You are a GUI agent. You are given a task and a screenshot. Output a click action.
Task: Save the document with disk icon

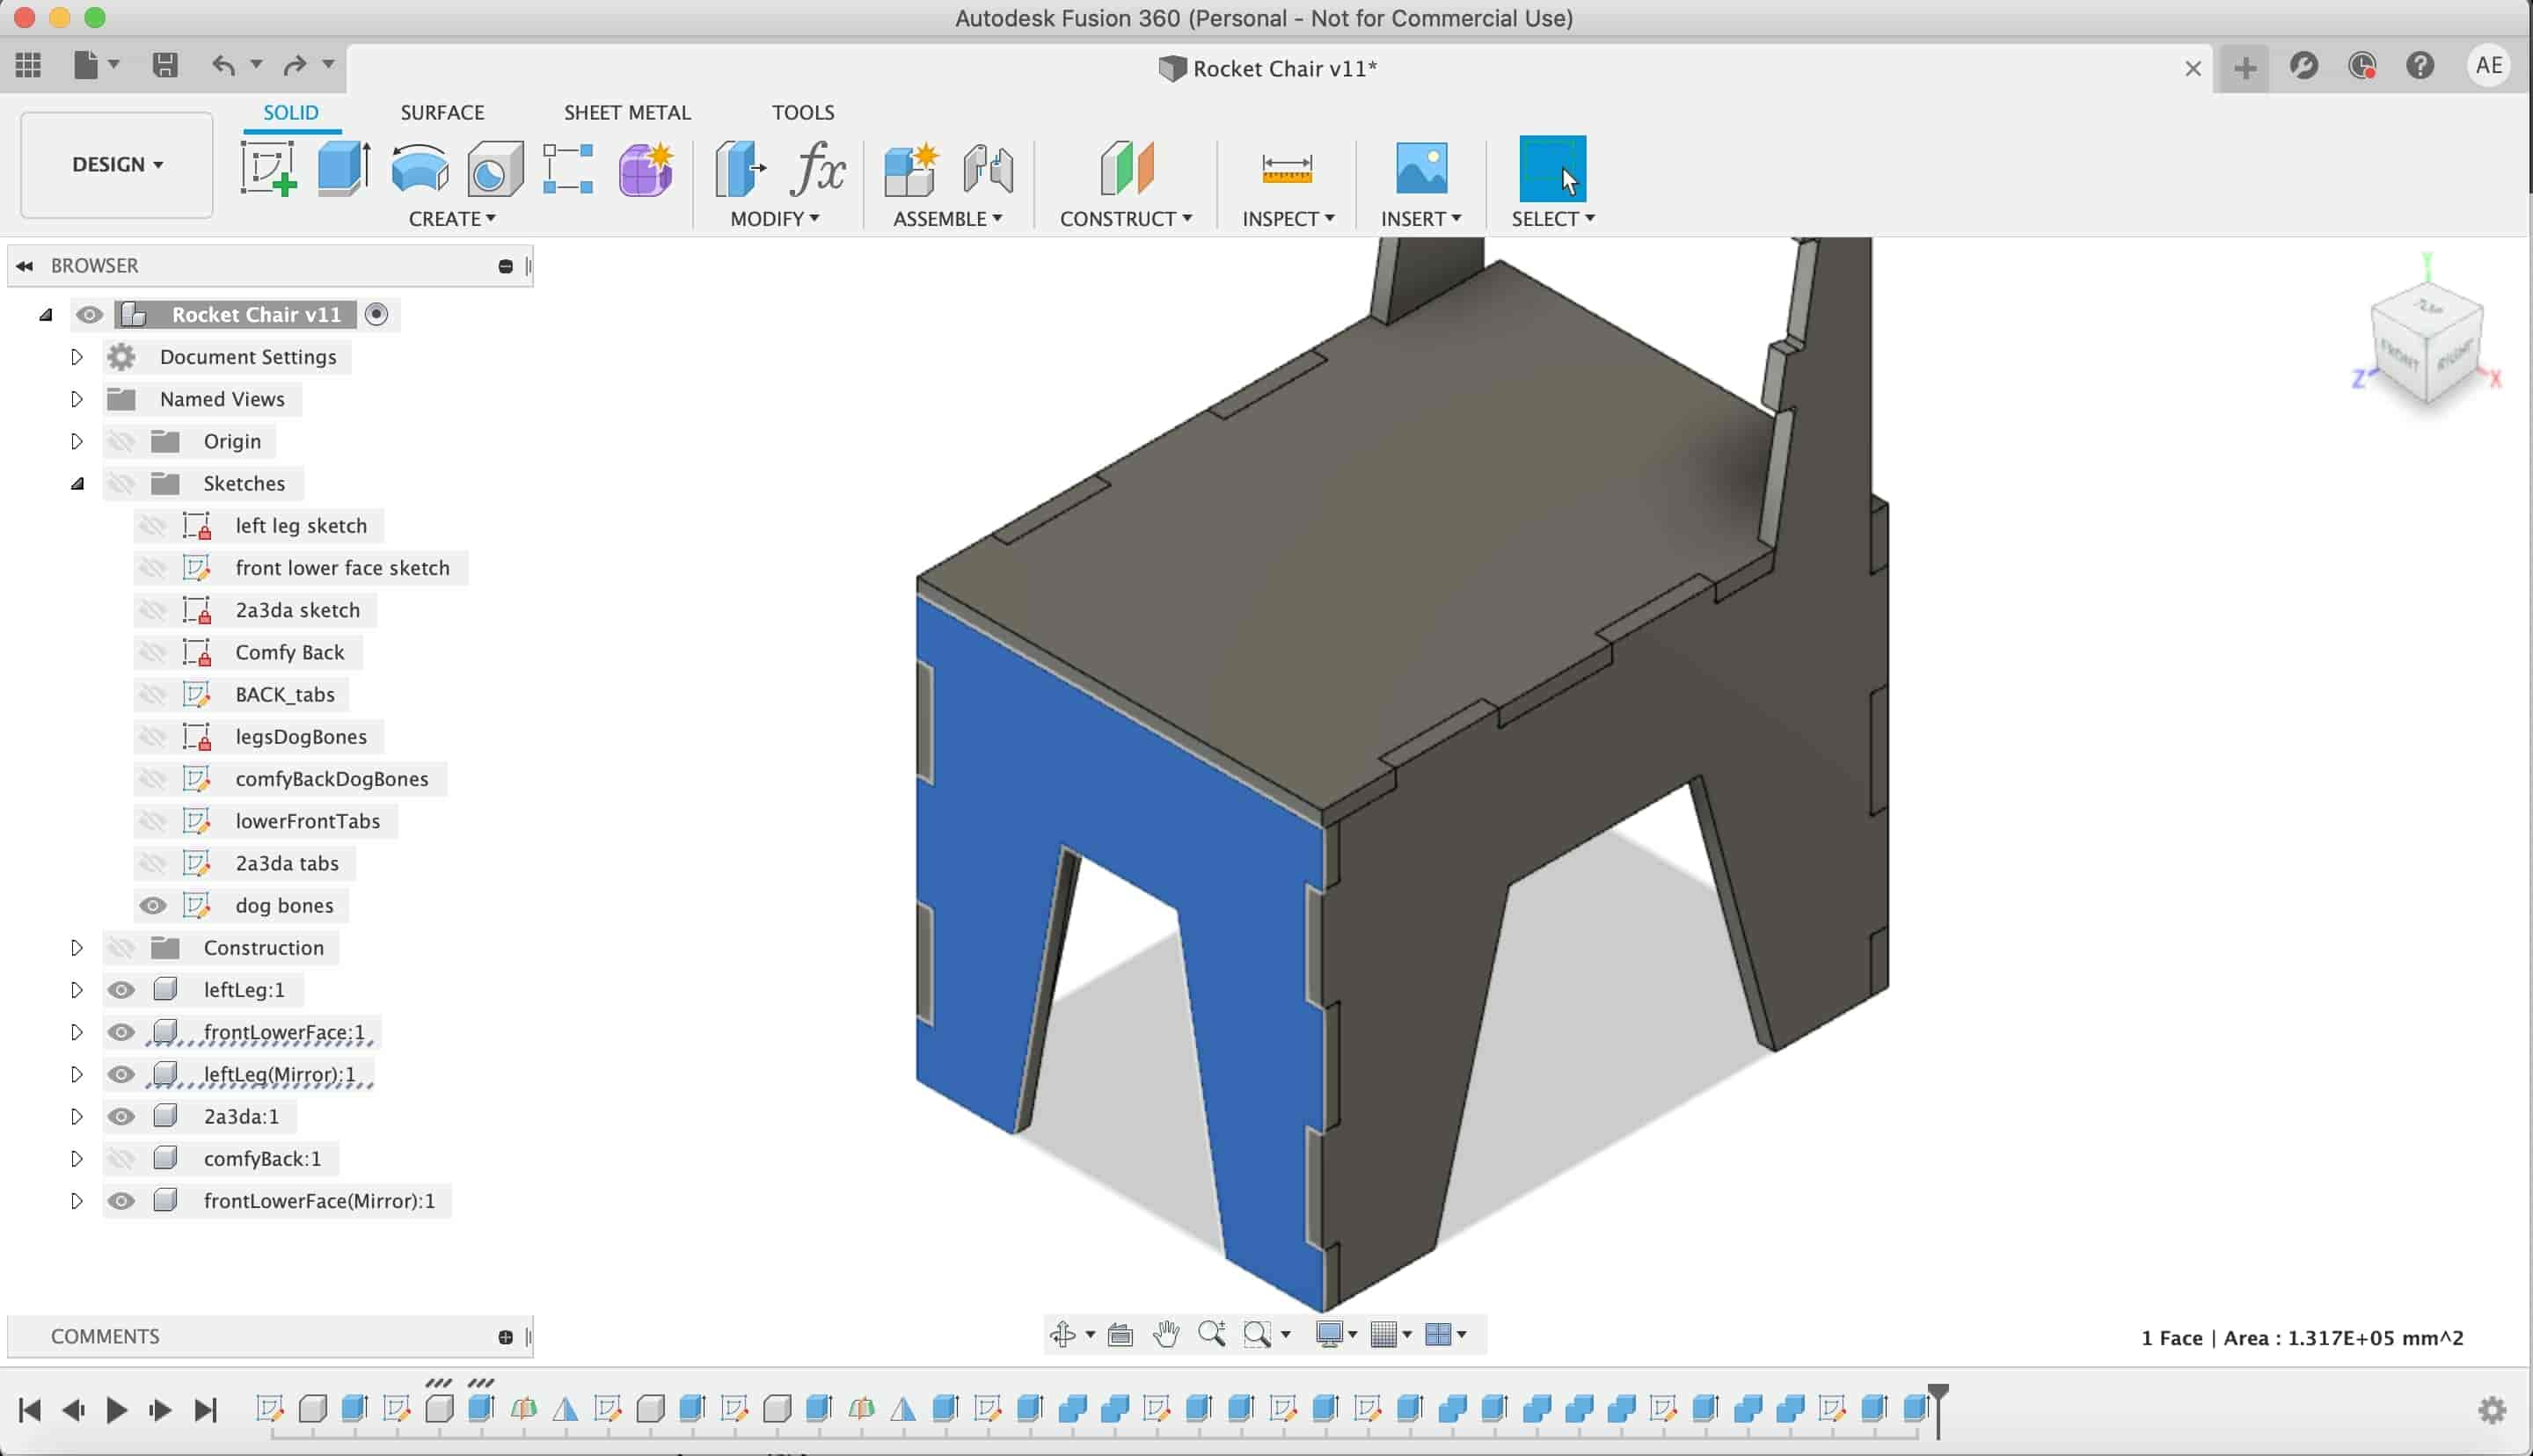(165, 65)
